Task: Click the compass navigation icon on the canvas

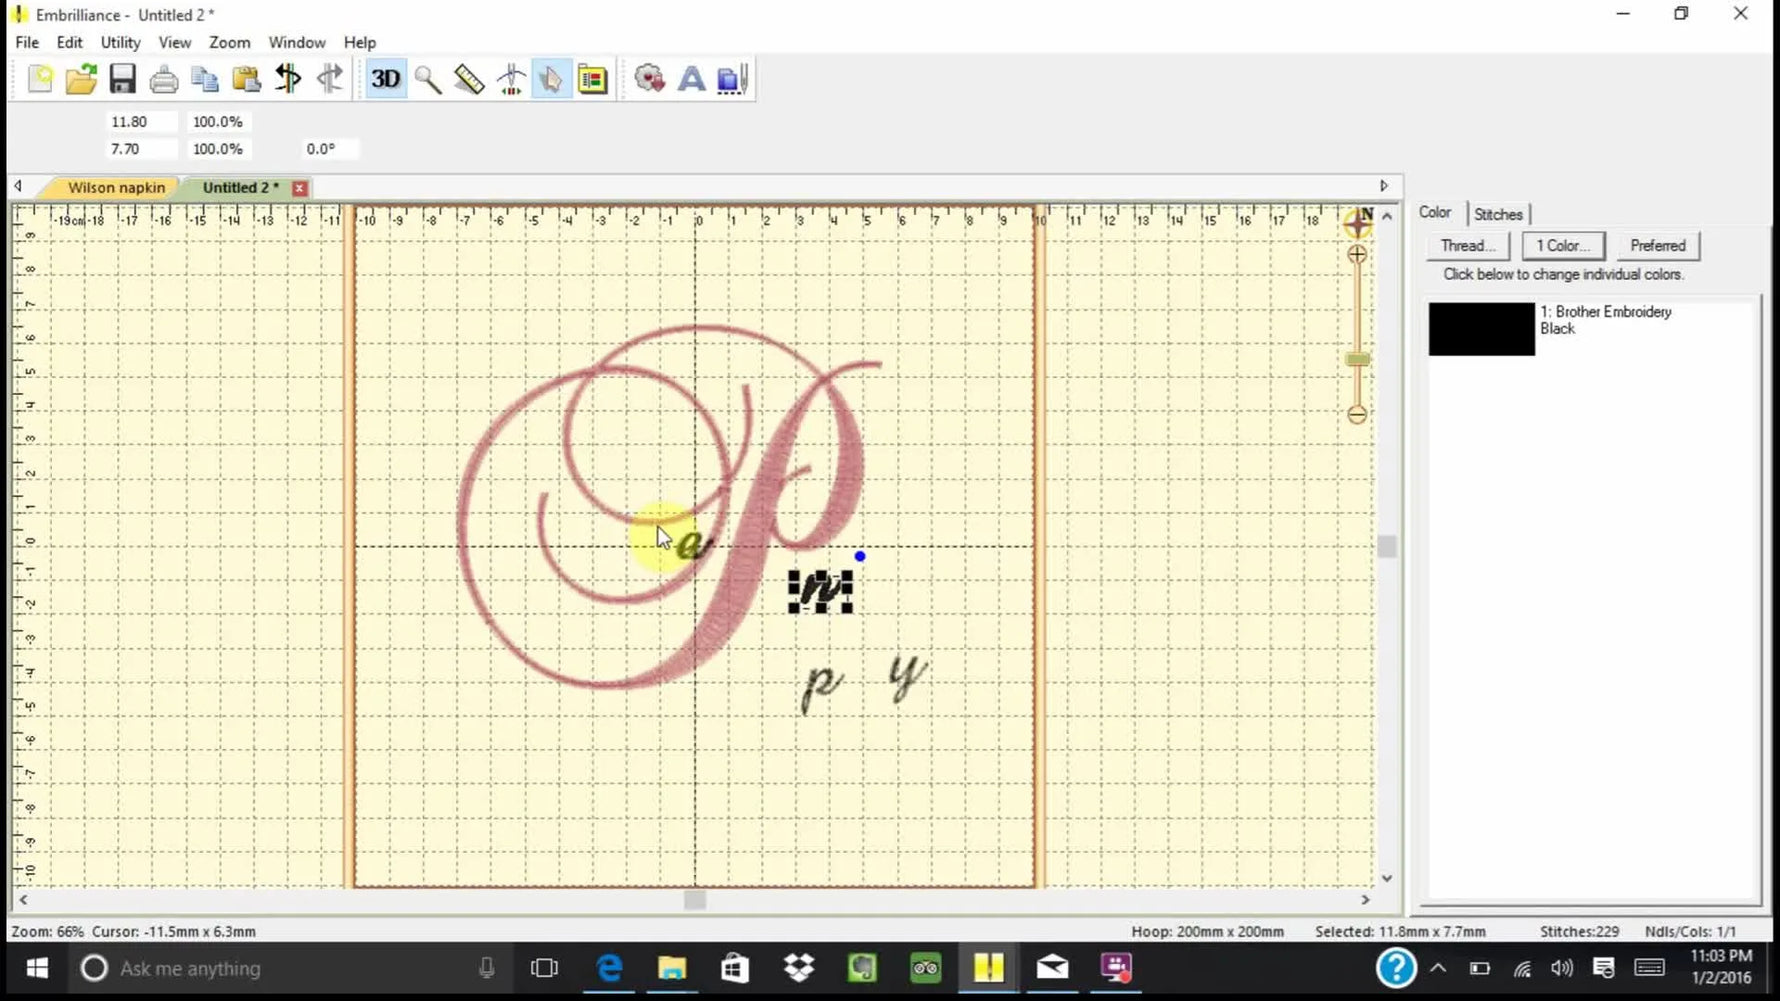Action: click(x=1358, y=222)
